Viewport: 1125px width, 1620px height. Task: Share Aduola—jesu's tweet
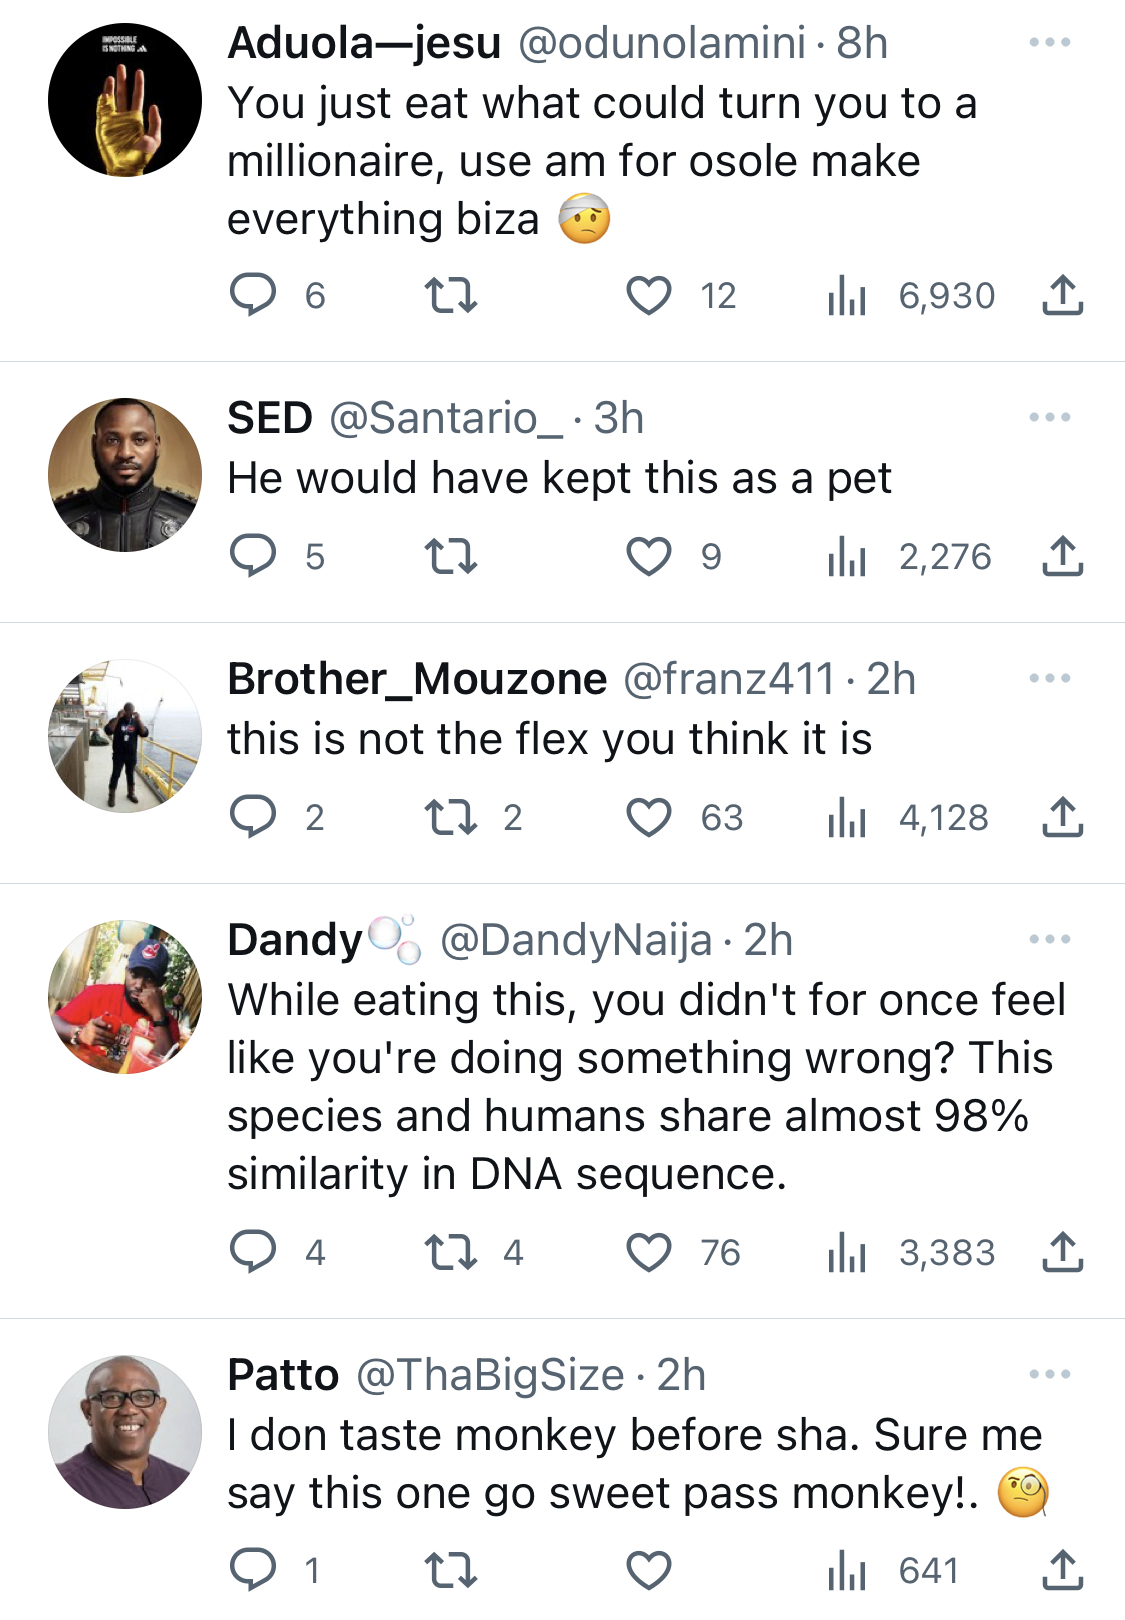(x=1063, y=295)
